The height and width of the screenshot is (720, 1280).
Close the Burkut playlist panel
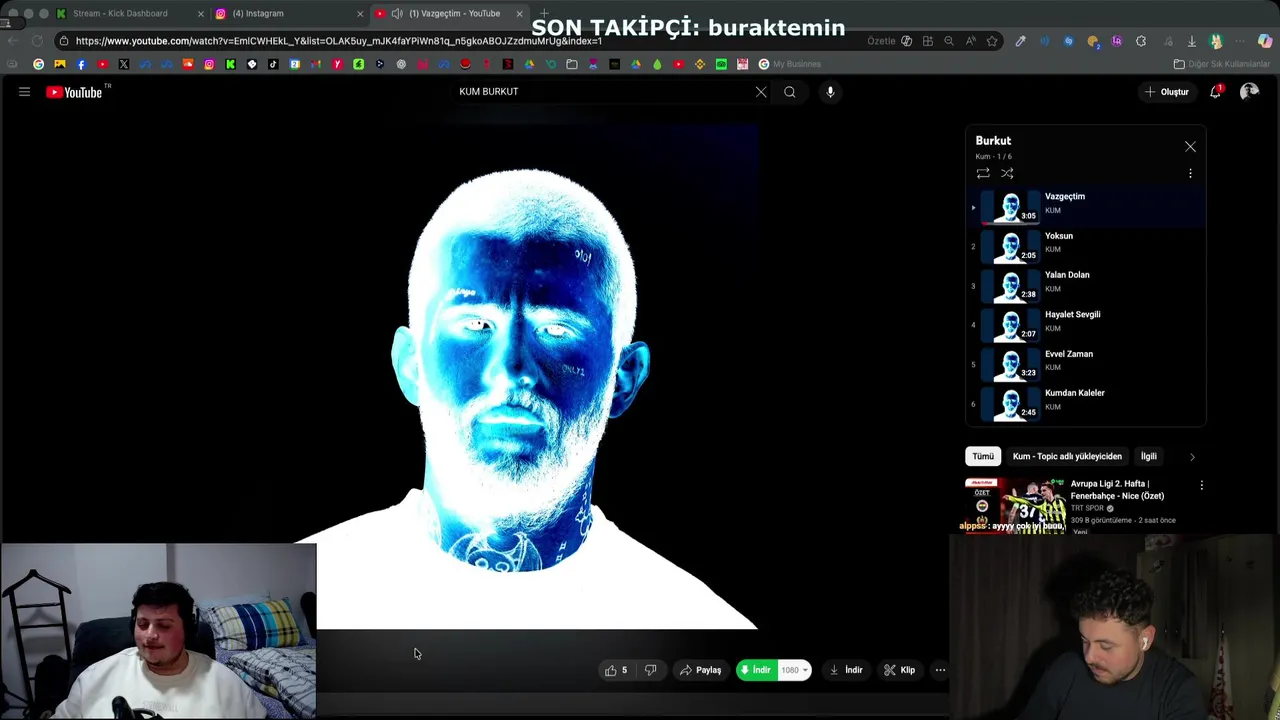[x=1190, y=147]
